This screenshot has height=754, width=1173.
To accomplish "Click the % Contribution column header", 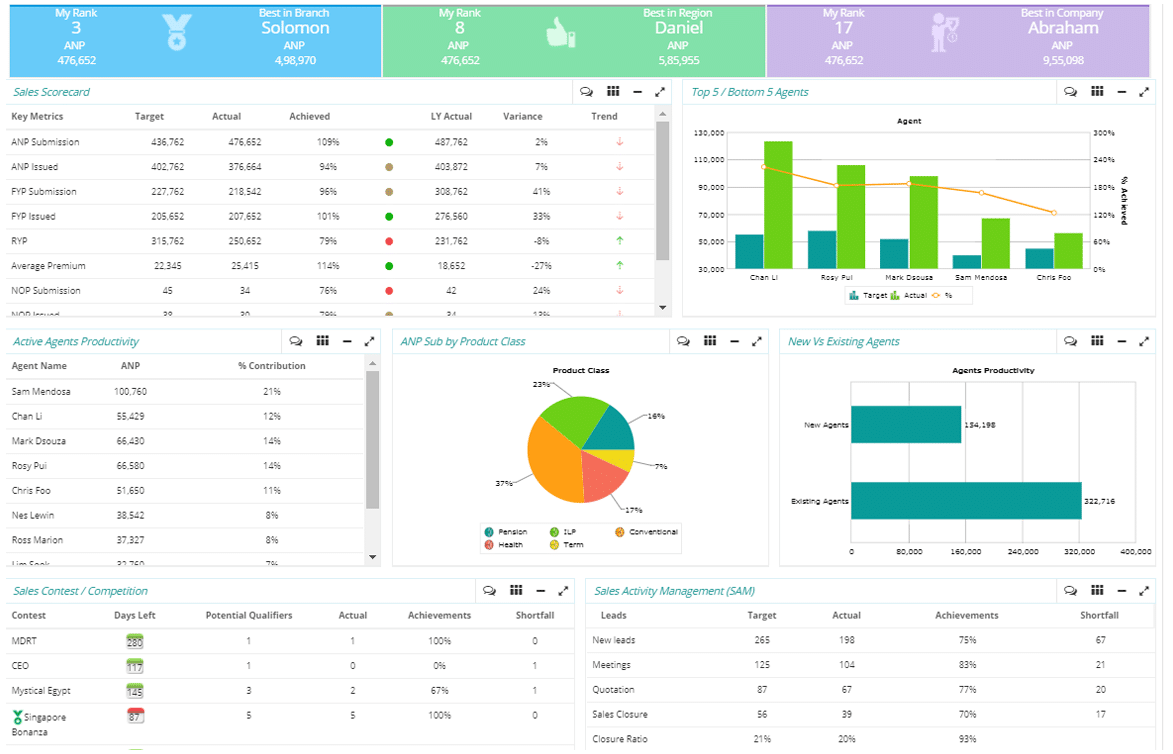I will click(272, 366).
